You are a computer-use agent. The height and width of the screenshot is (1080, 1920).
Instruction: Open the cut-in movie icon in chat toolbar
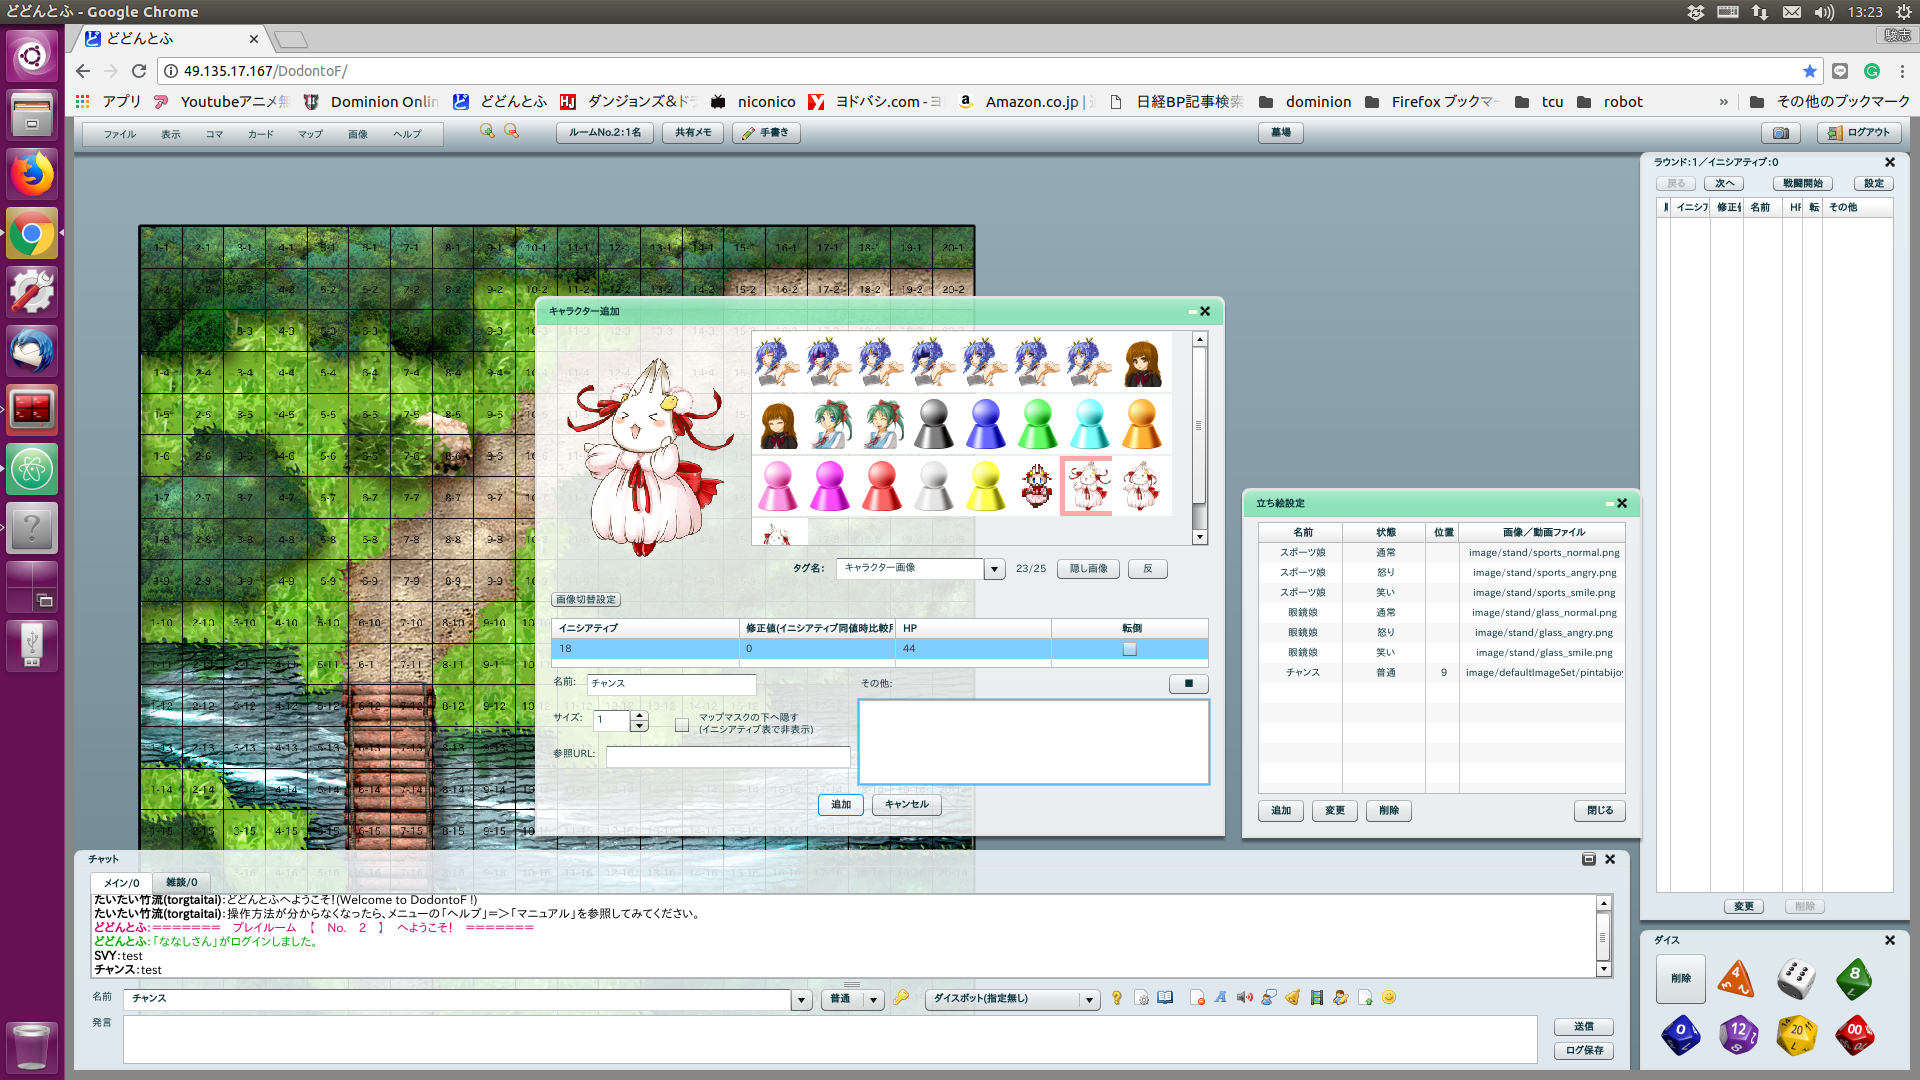1316,998
